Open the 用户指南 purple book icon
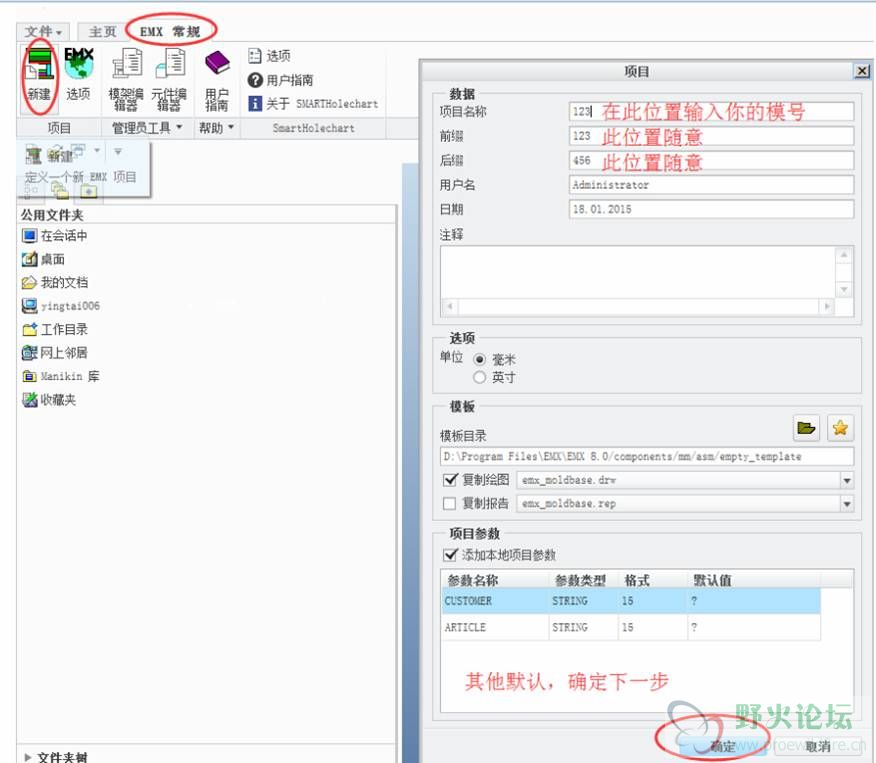 click(217, 80)
